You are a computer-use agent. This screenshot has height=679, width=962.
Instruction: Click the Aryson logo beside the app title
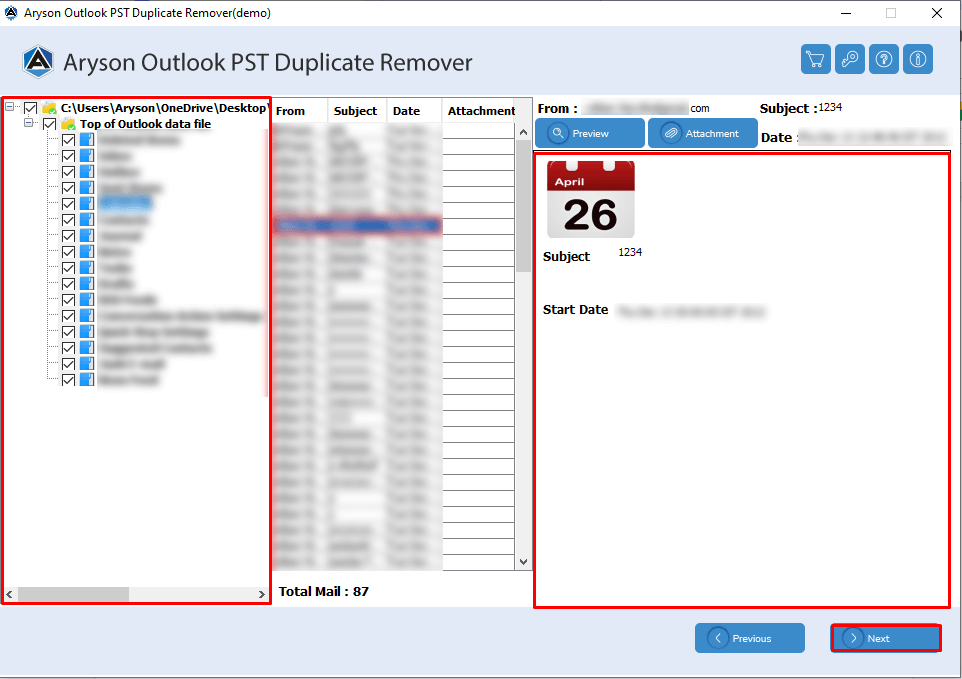(38, 61)
